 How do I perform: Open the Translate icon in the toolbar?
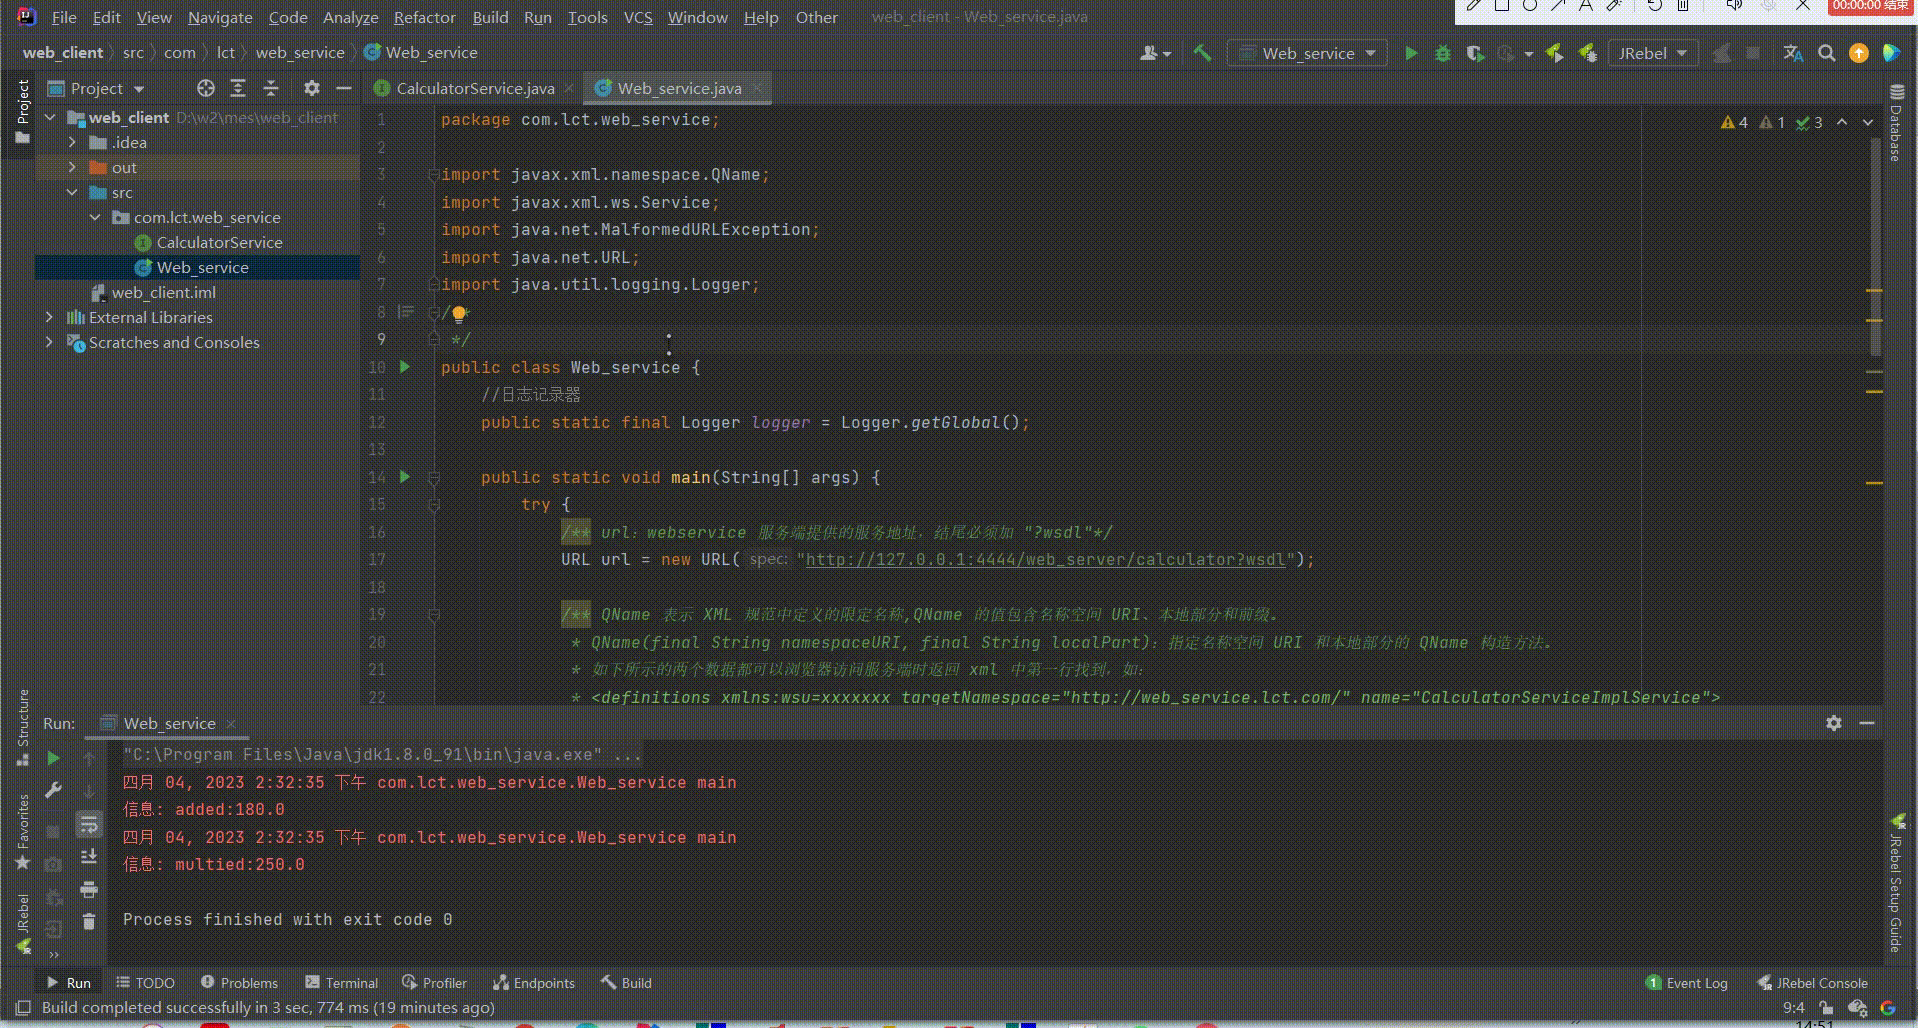tap(1794, 53)
